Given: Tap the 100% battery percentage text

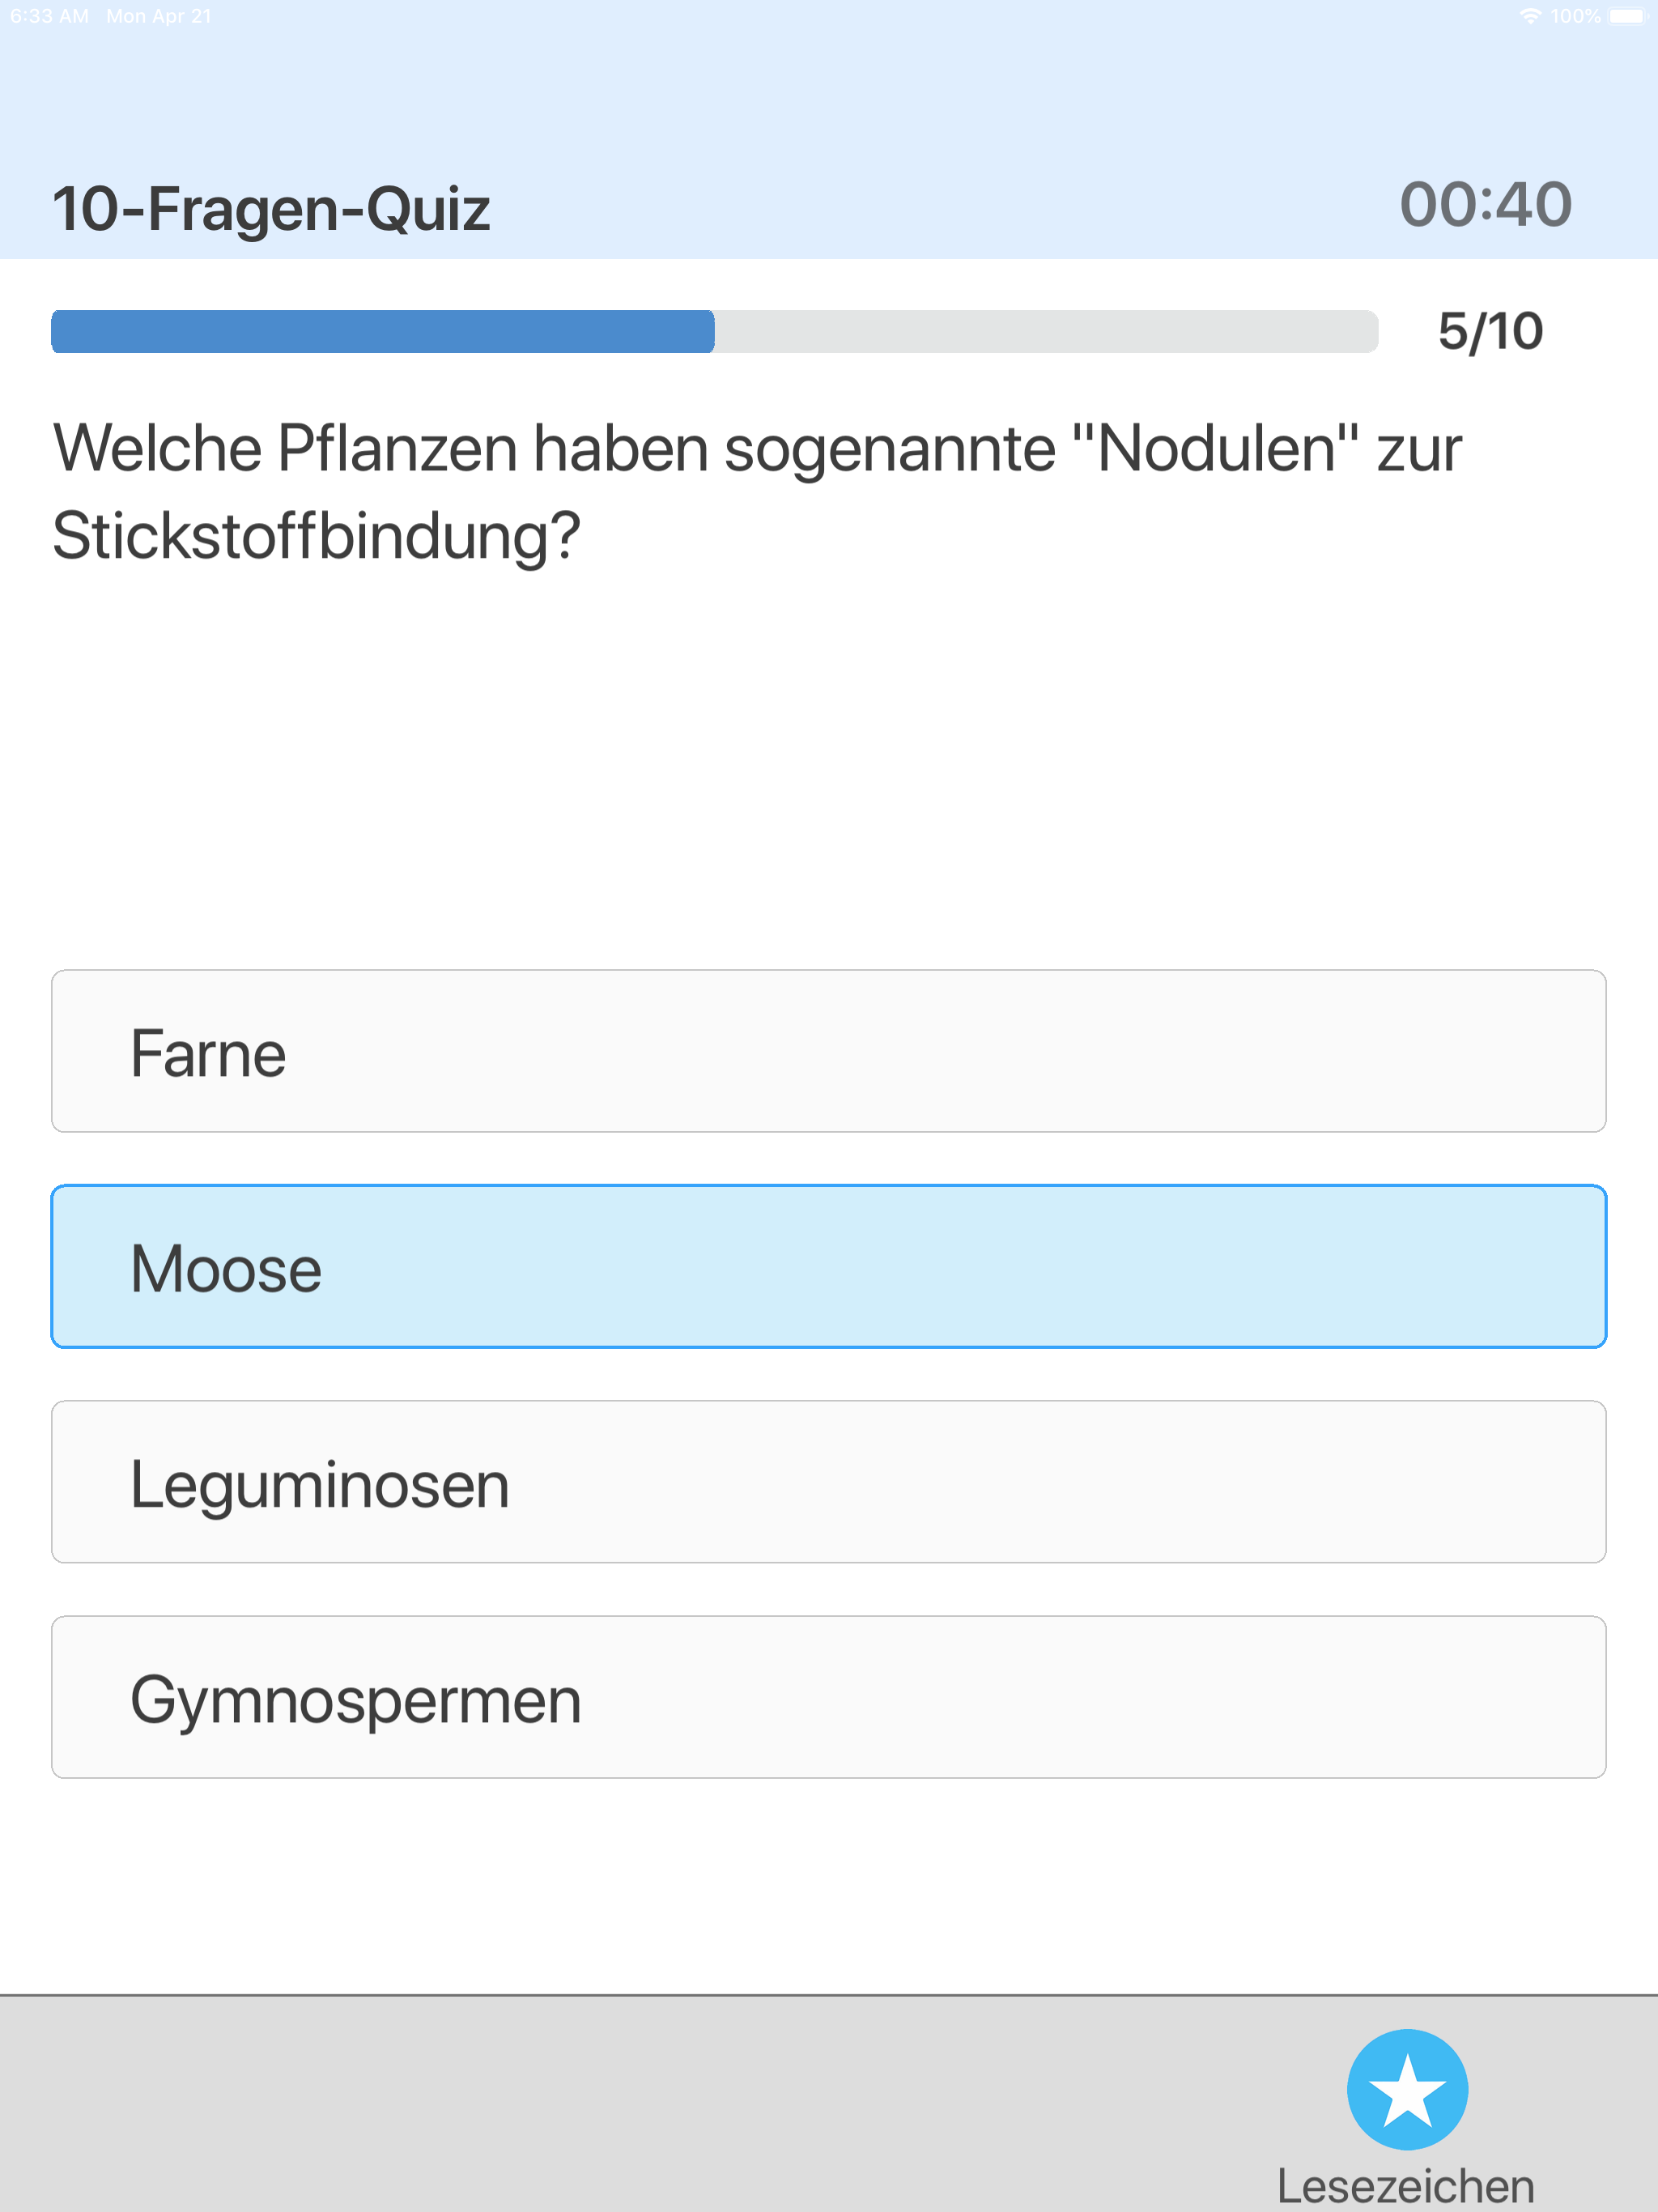Looking at the screenshot, I should coord(1576,16).
